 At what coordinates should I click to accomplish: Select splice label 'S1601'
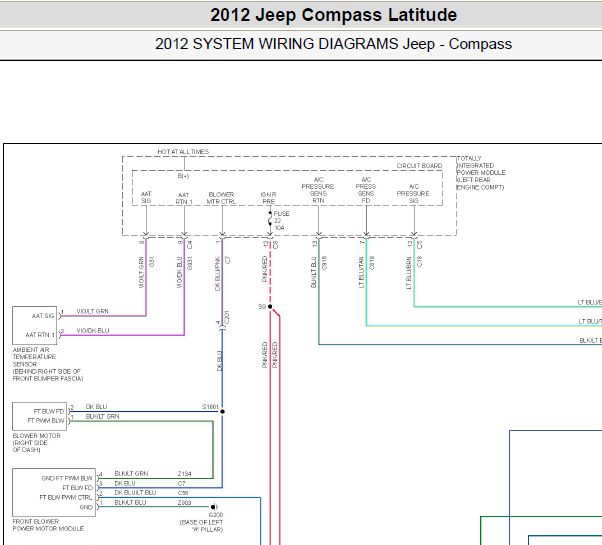210,407
